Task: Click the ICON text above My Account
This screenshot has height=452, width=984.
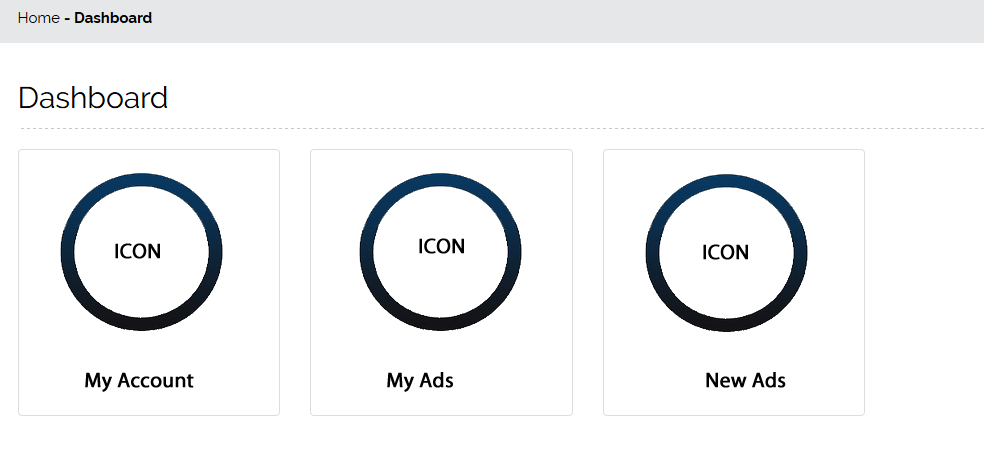Action: pos(138,252)
